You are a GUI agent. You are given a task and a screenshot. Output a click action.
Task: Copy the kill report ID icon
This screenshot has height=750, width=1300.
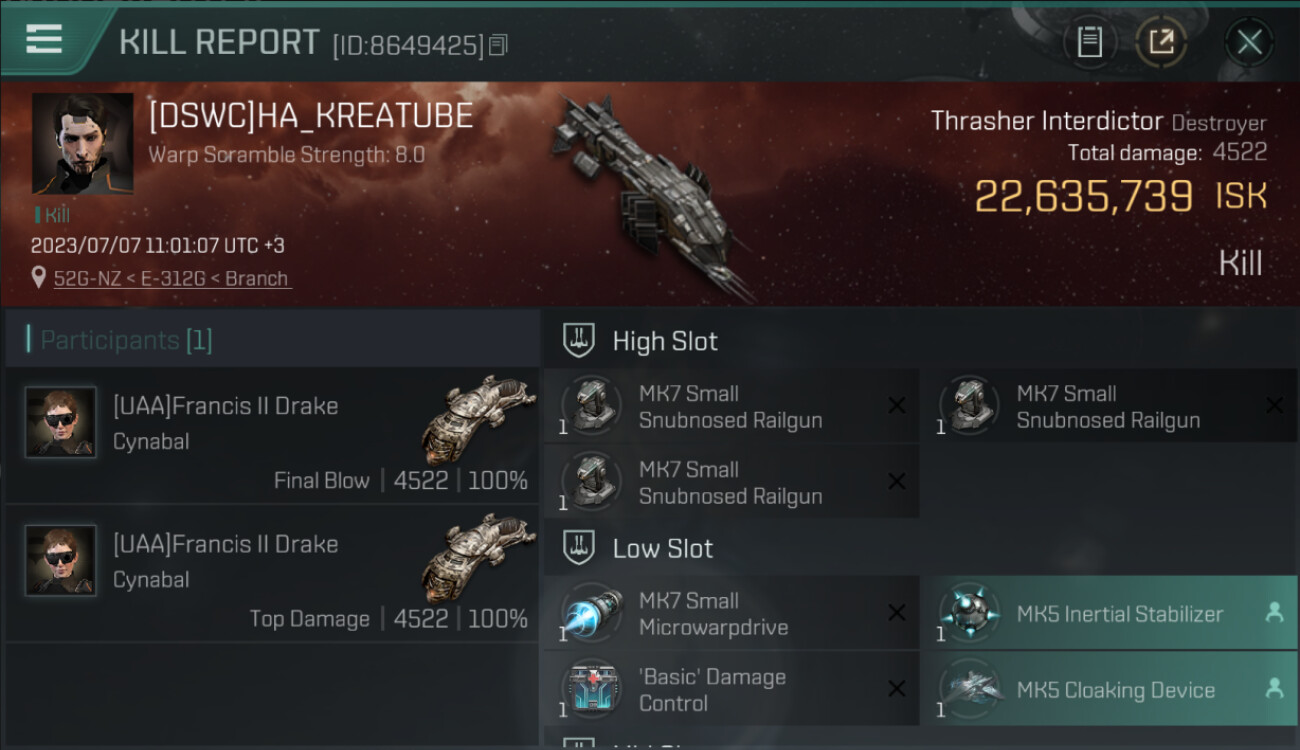click(498, 45)
